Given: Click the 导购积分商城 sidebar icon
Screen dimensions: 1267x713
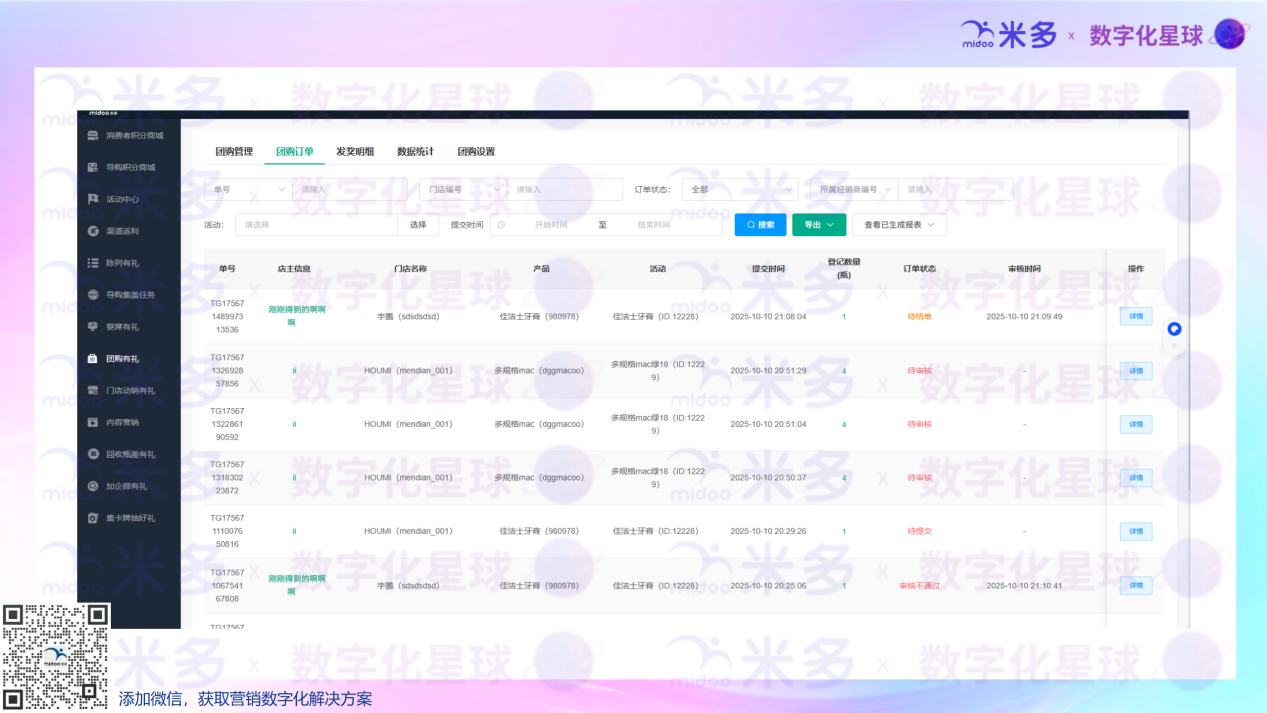Looking at the screenshot, I should pyautogui.click(x=93, y=167).
